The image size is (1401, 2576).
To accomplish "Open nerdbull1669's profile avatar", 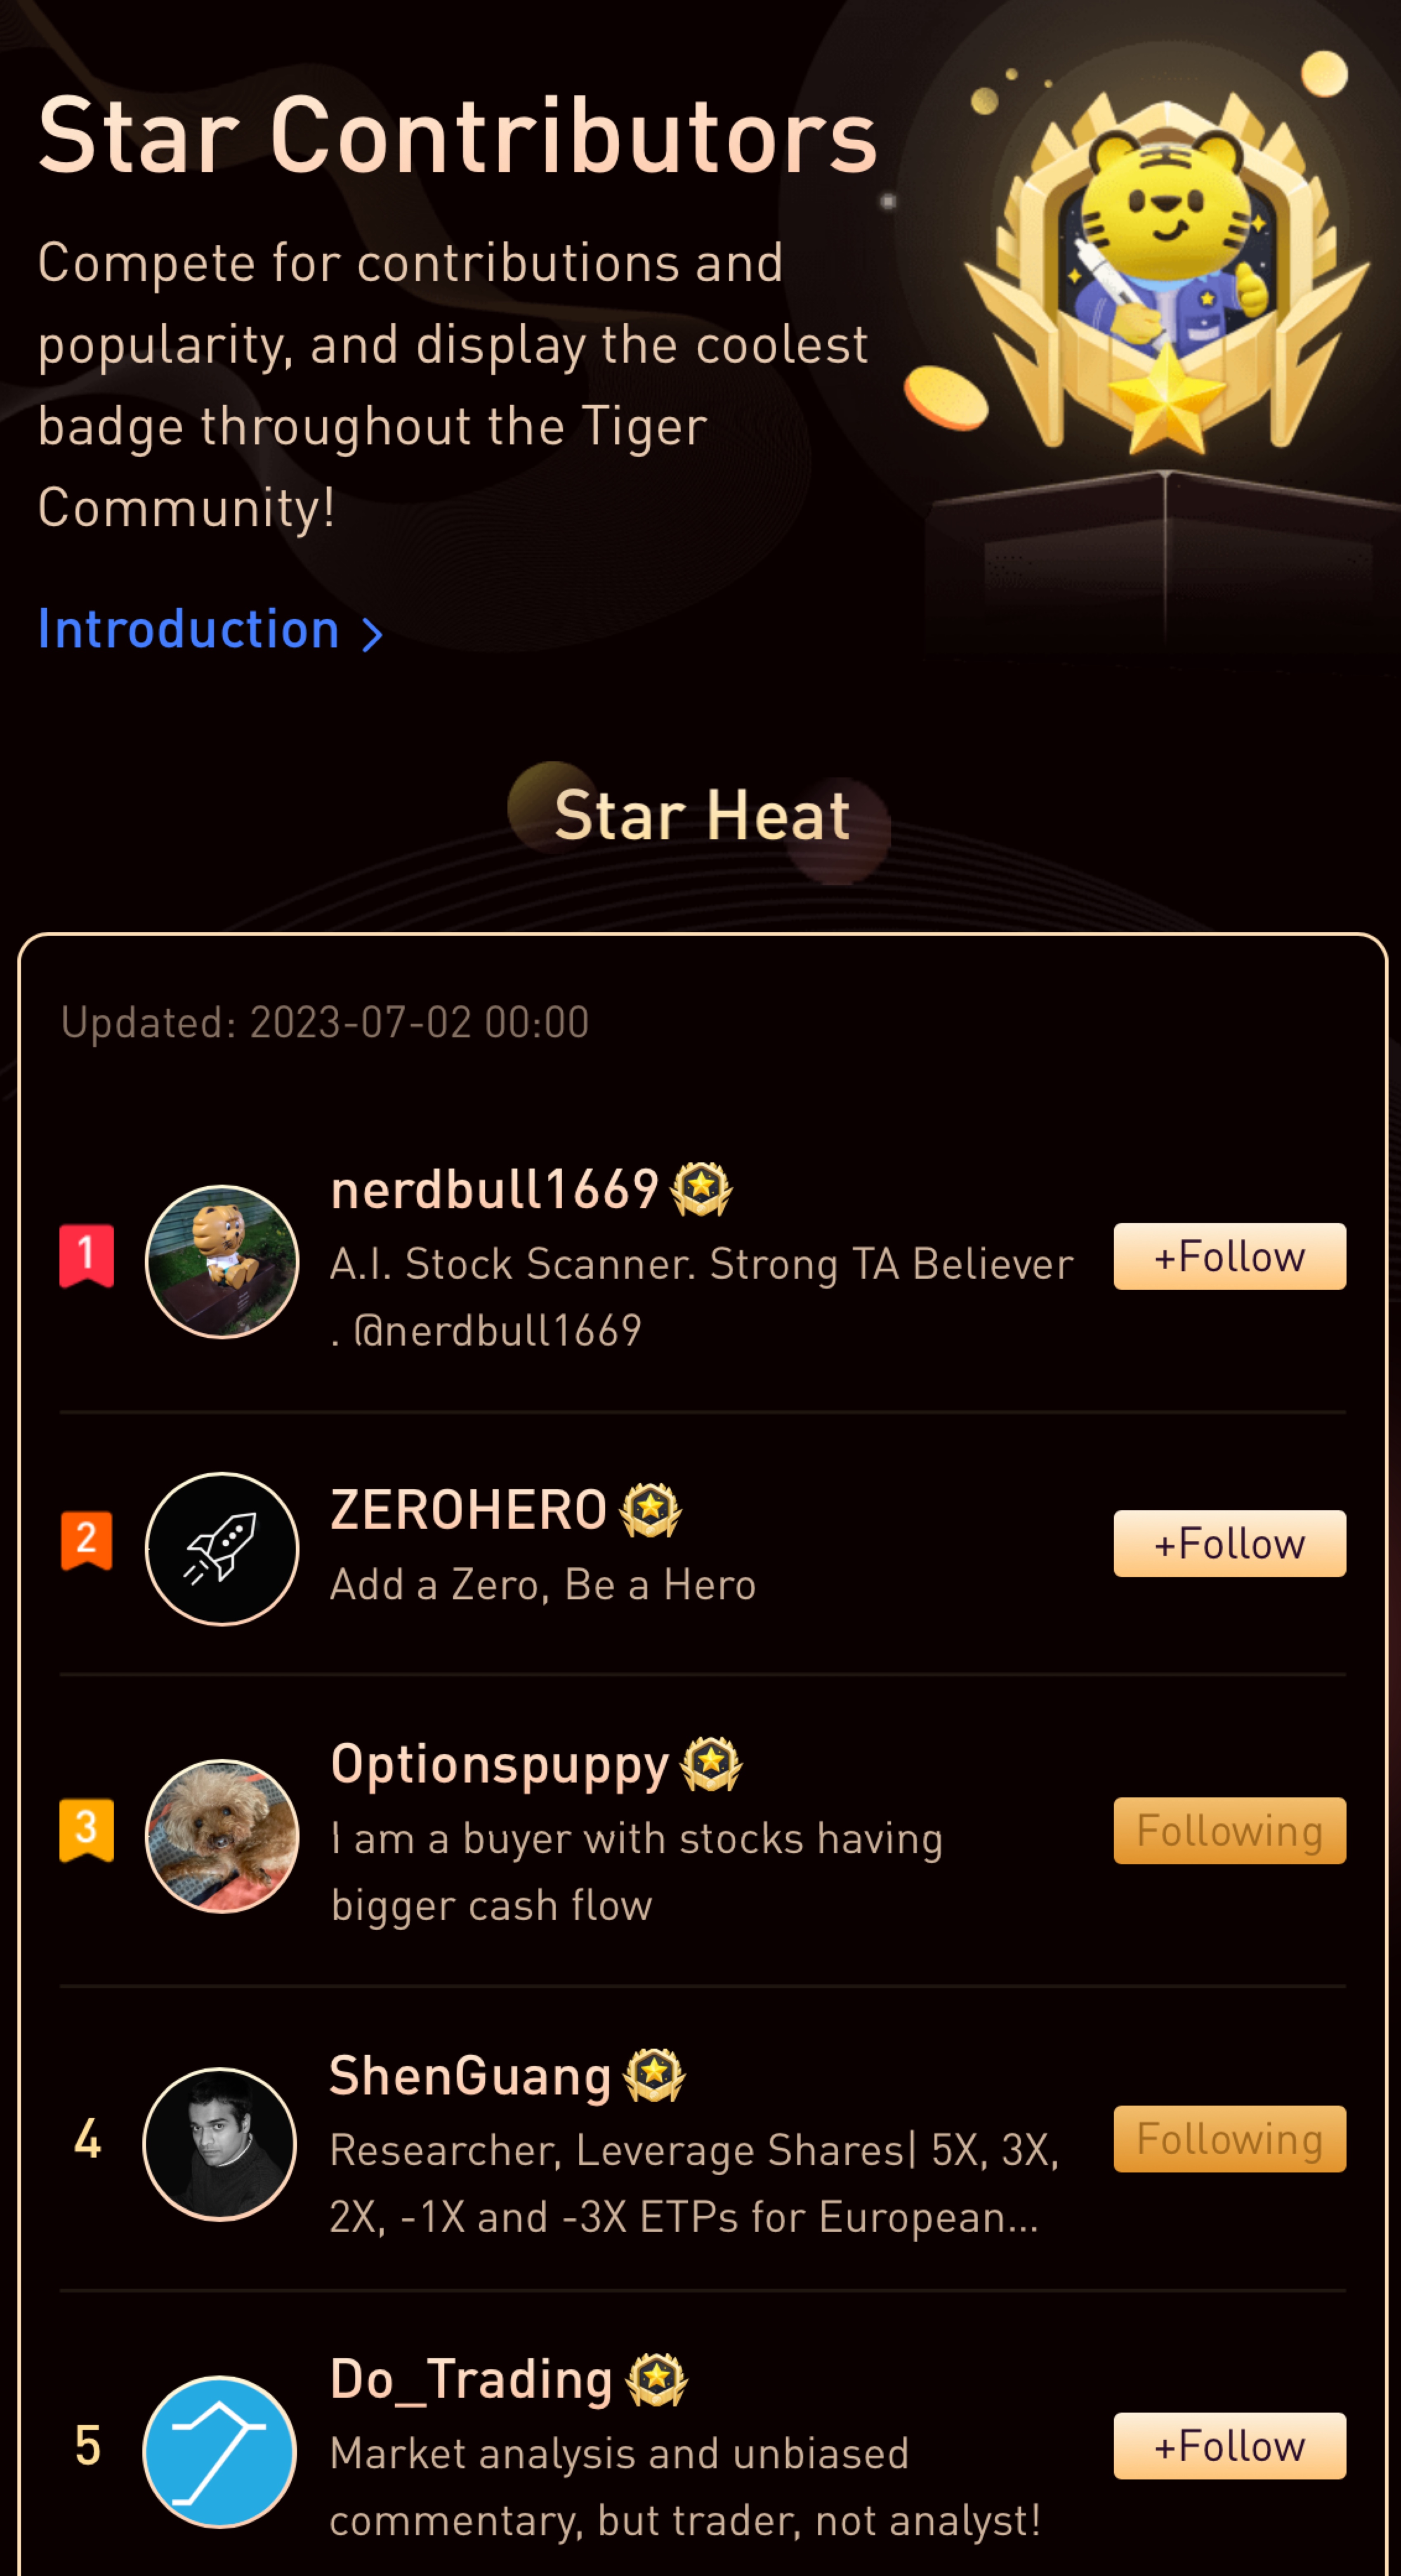I will pyautogui.click(x=222, y=1262).
